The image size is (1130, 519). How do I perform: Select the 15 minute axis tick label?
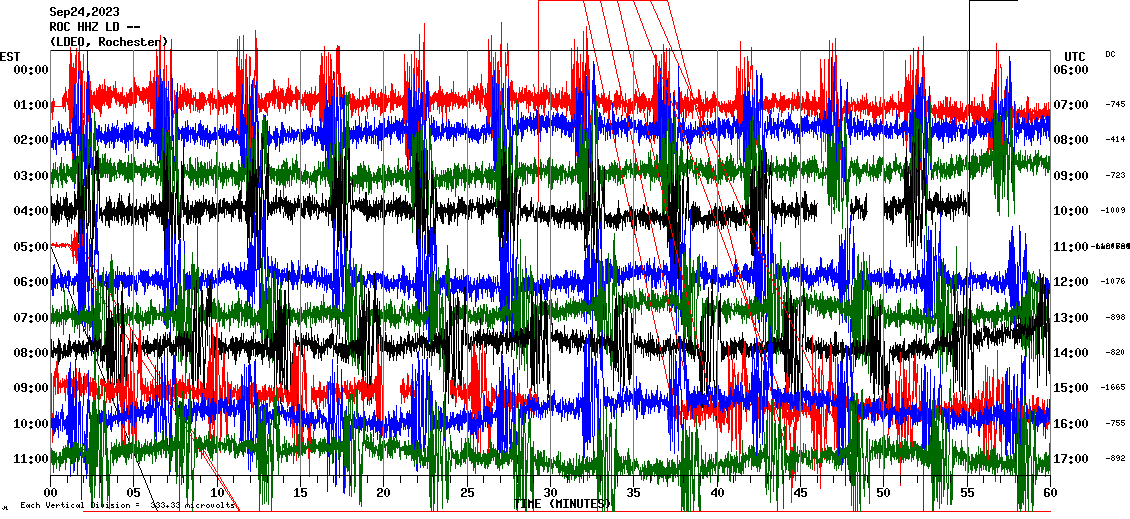[x=300, y=493]
